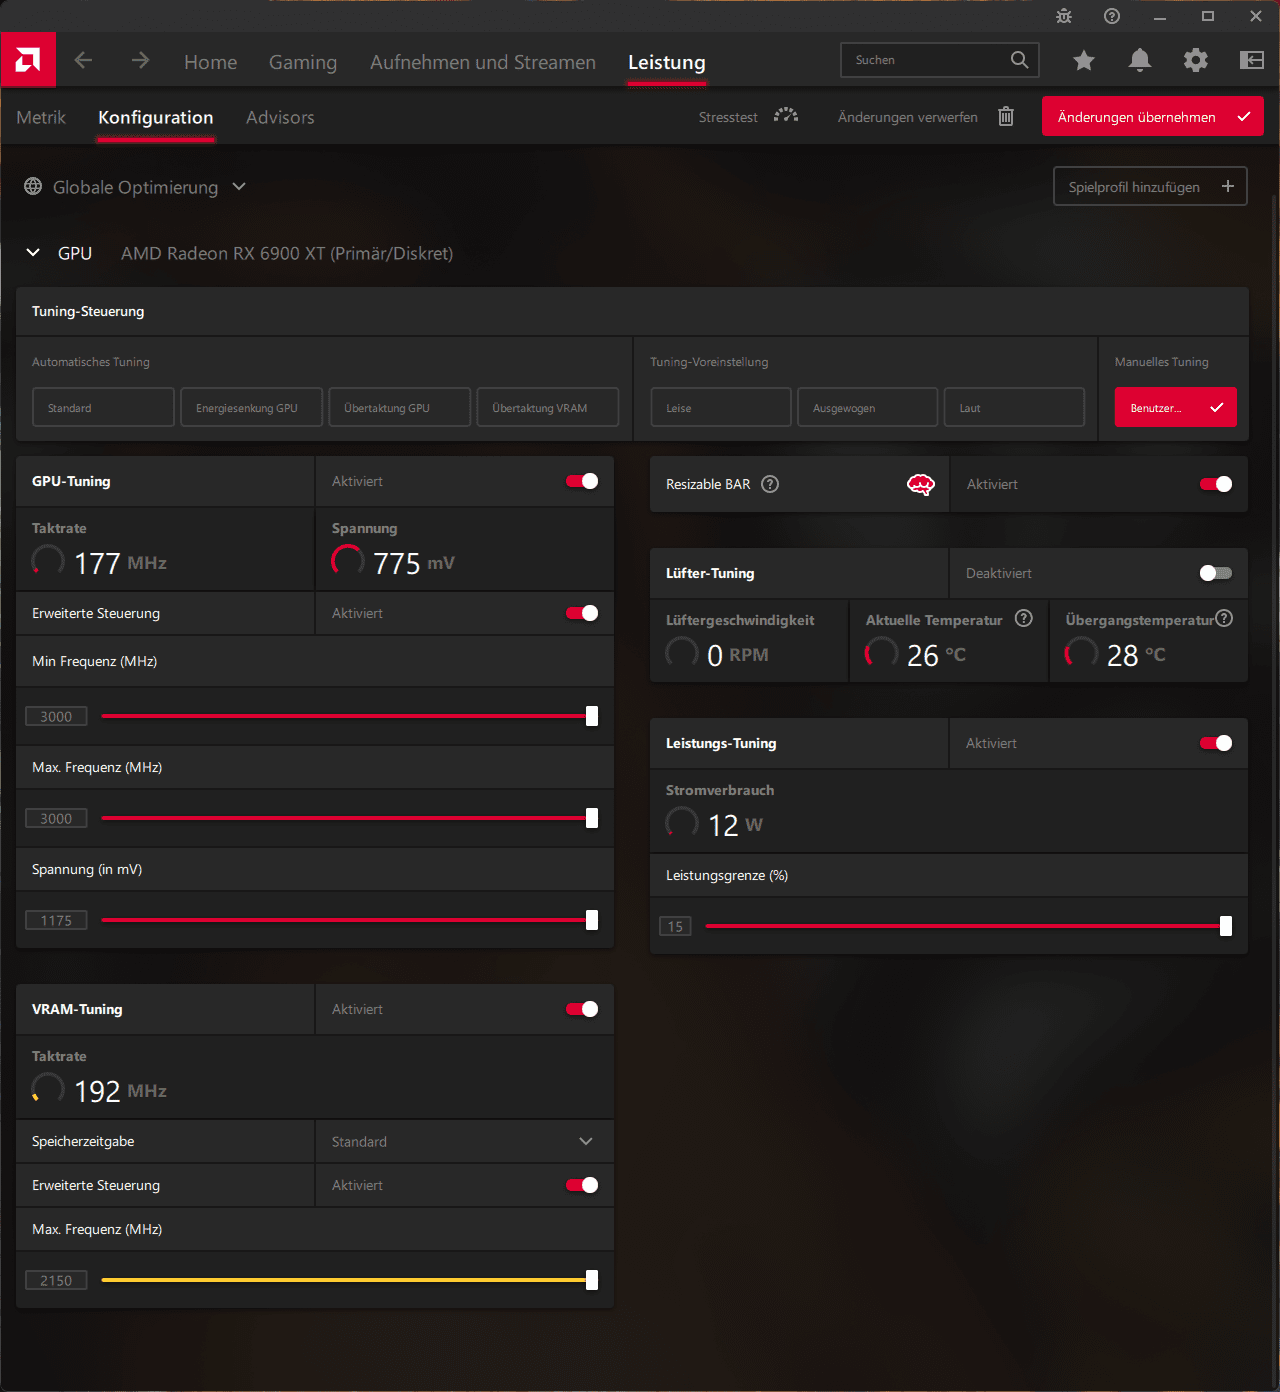Click Leistungsgrenze value box 15
Screen dimensions: 1280x1392
coord(675,926)
